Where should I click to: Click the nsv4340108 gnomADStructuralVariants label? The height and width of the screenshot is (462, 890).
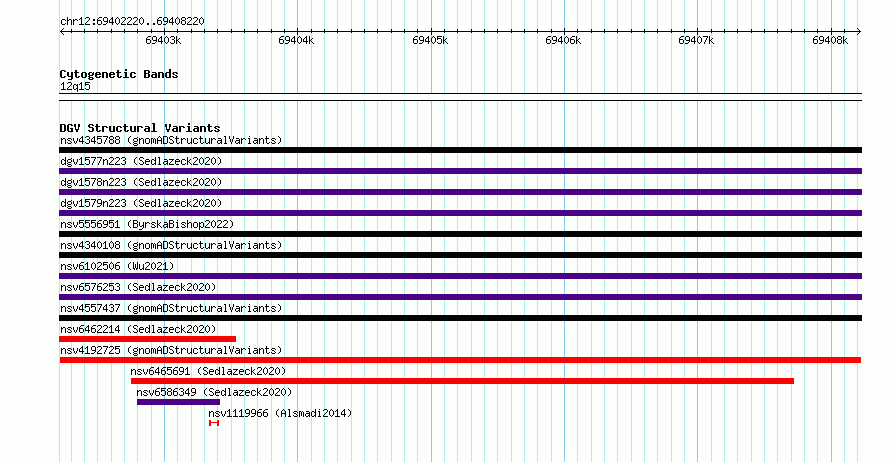(x=171, y=245)
